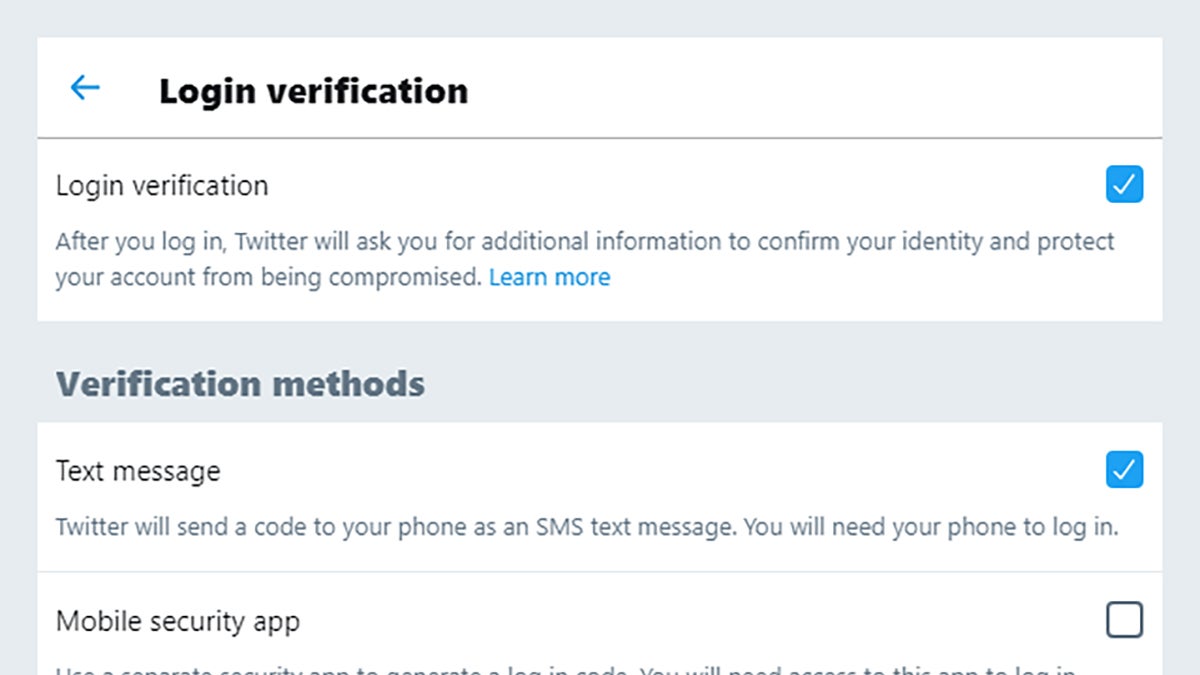Click the bold Login verification page title
This screenshot has height=675, width=1200.
click(x=313, y=91)
